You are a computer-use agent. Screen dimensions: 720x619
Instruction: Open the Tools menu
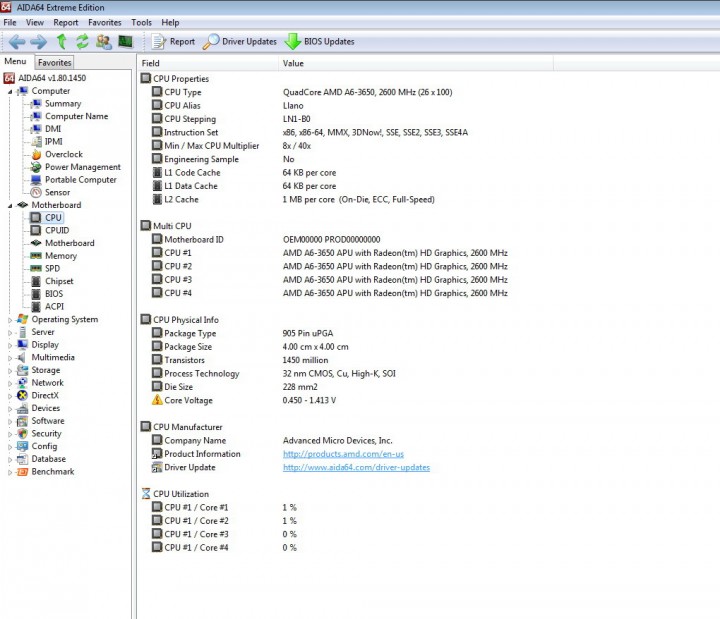[x=141, y=23]
